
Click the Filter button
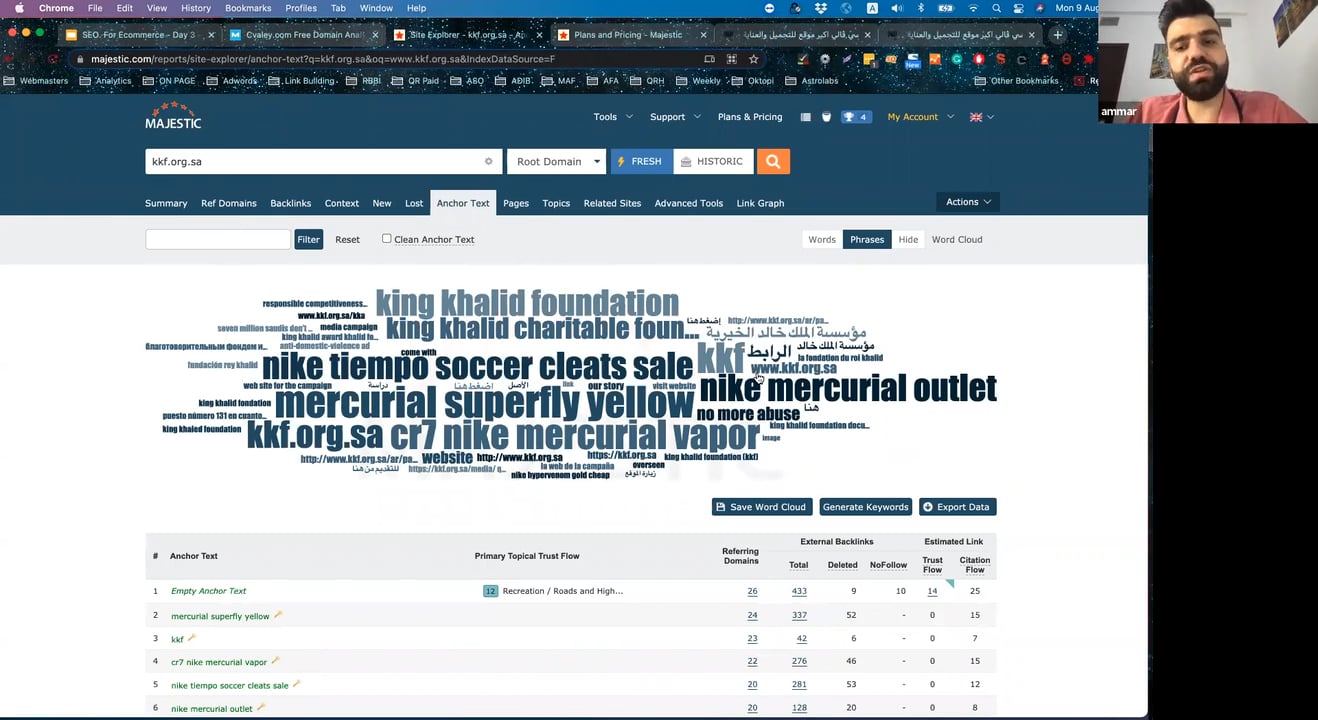[x=309, y=239]
